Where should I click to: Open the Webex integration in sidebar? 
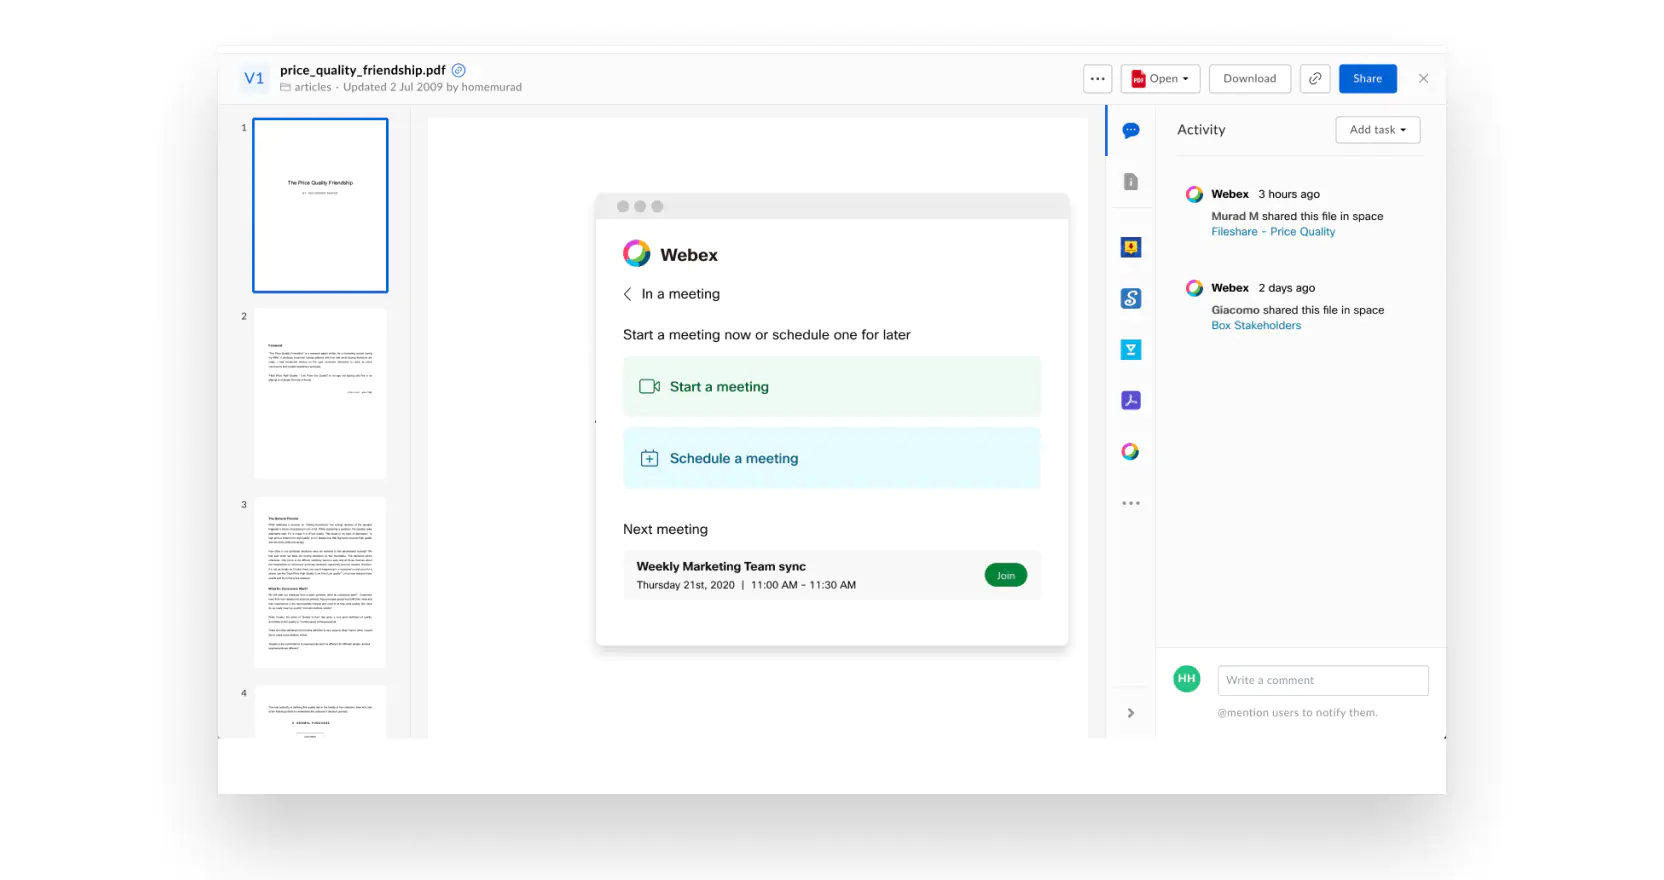(x=1131, y=451)
